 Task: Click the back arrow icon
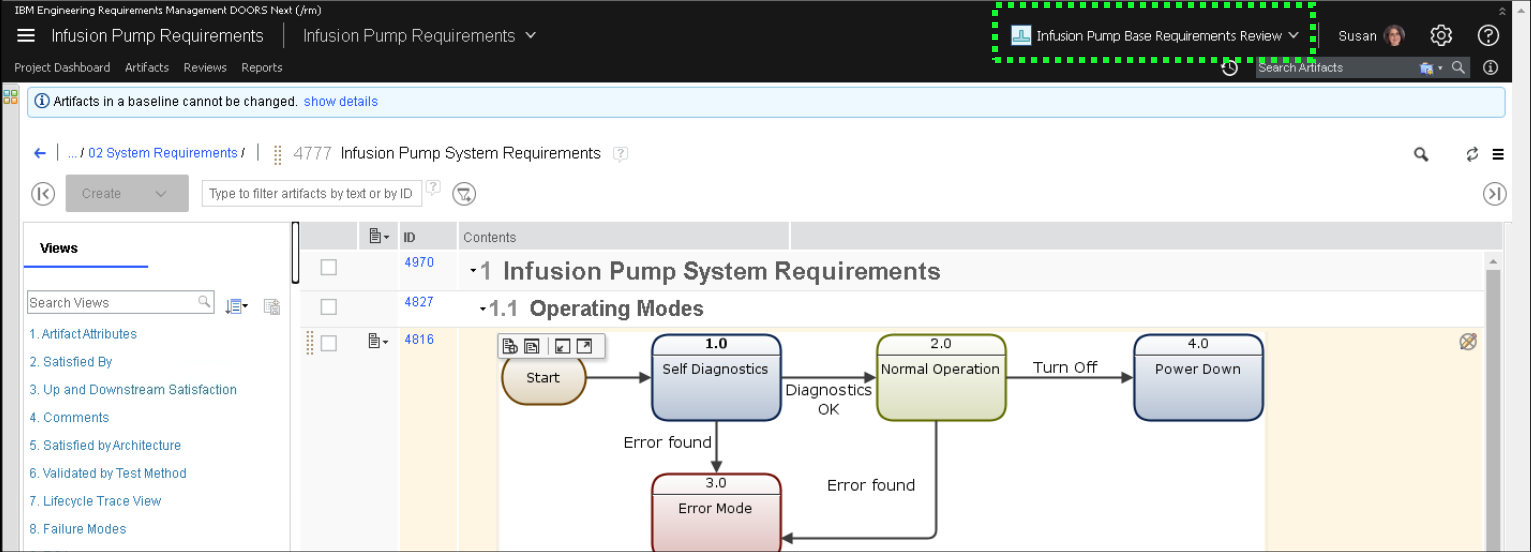pyautogui.click(x=40, y=153)
